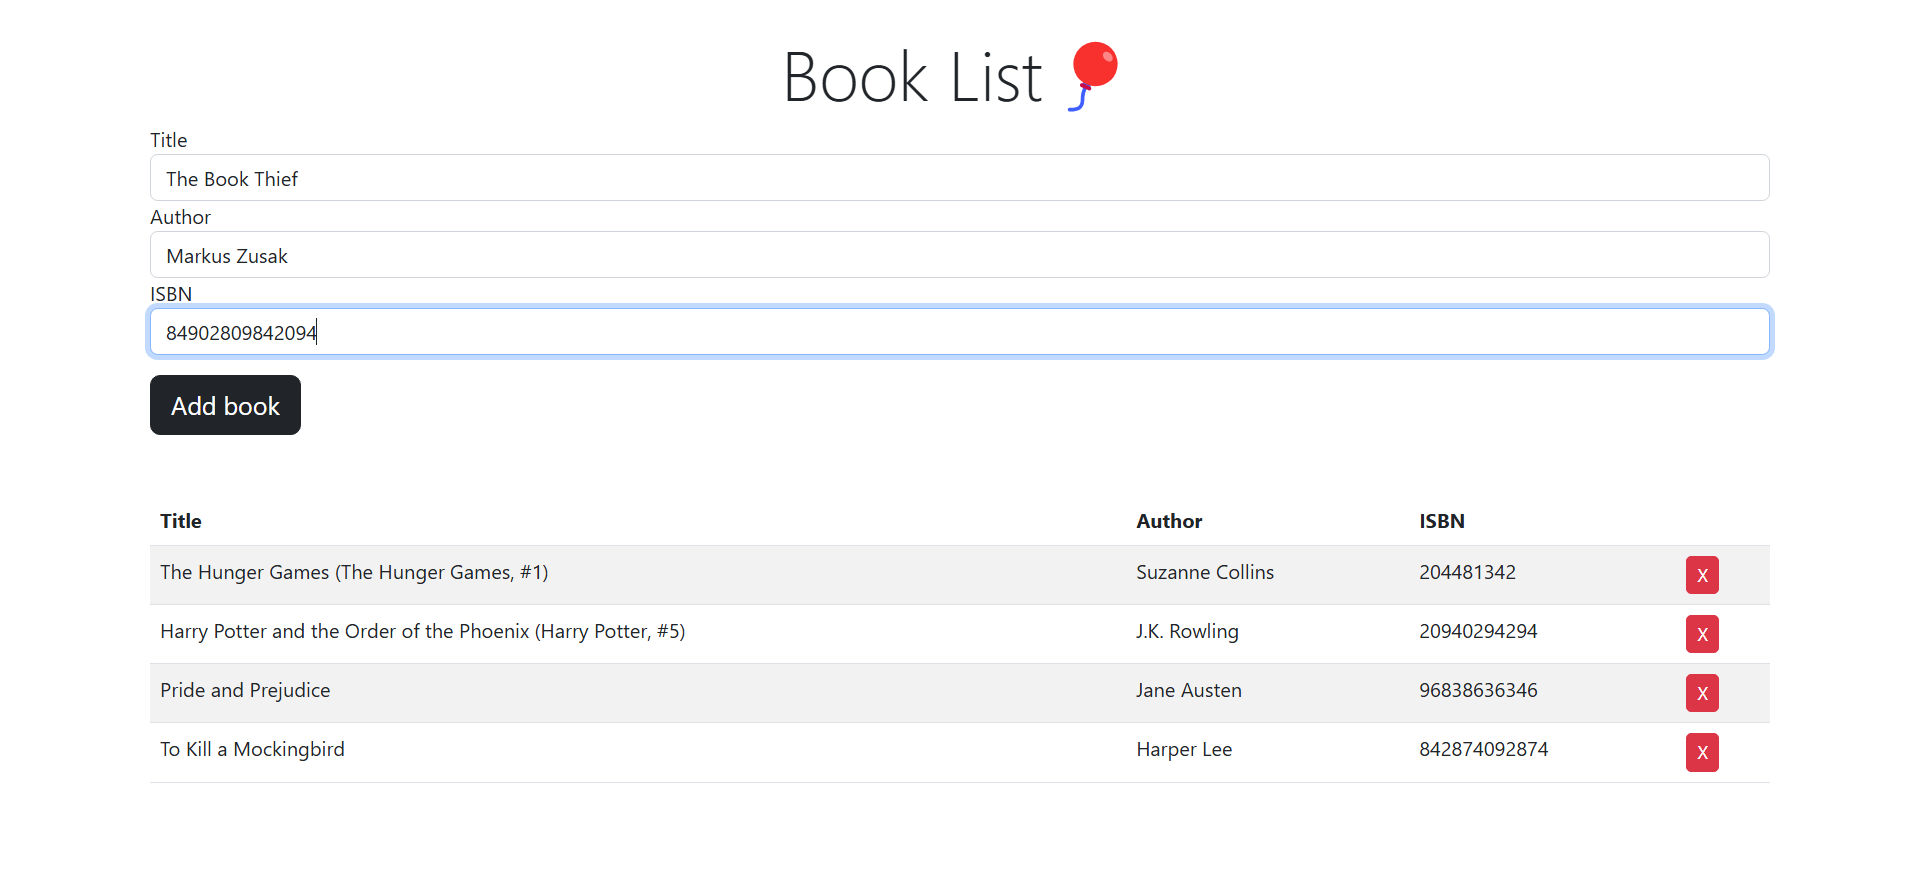Viewport: 1920px width, 869px height.
Task: Select the Pride and Prejudice title cell
Action: point(245,690)
